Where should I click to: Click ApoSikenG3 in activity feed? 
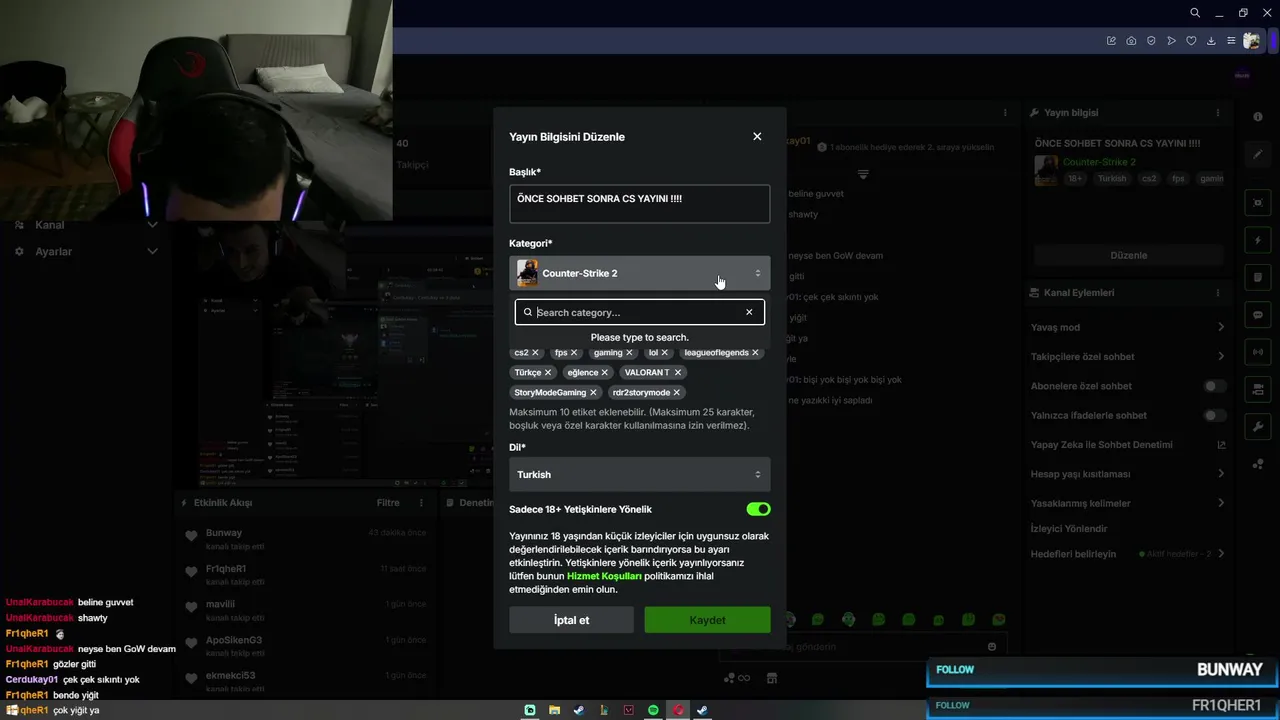(x=234, y=640)
